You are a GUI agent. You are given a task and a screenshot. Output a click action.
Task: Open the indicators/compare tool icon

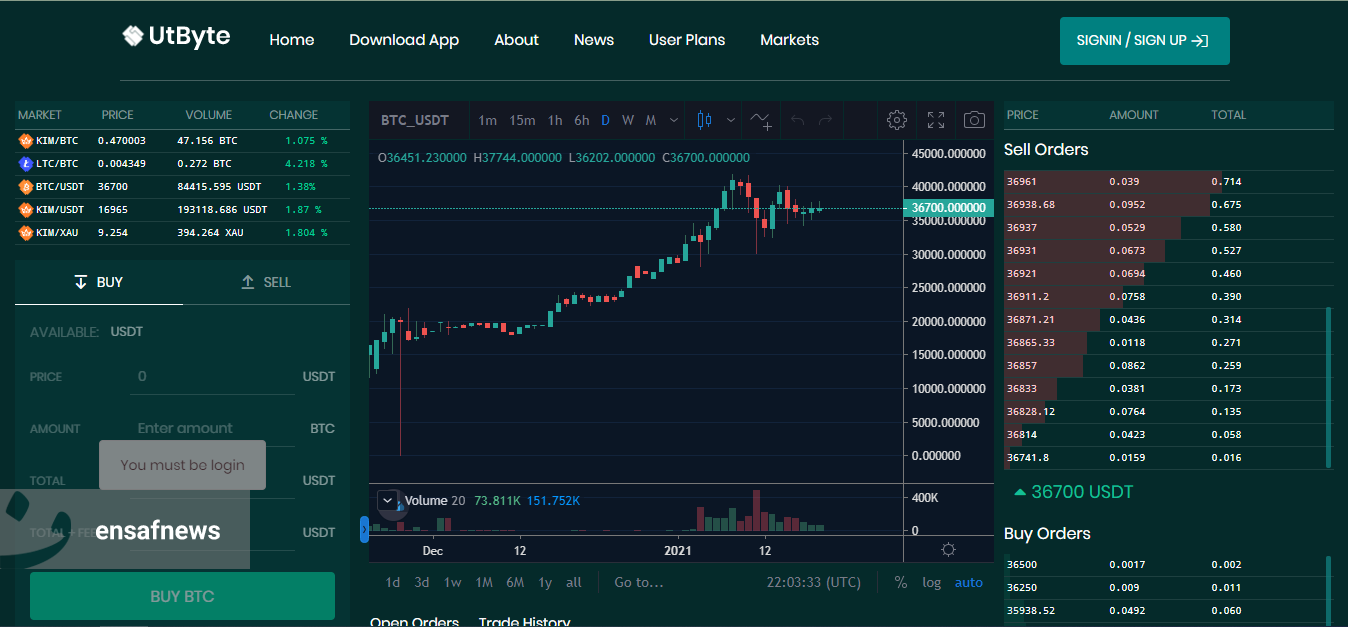tap(760, 120)
